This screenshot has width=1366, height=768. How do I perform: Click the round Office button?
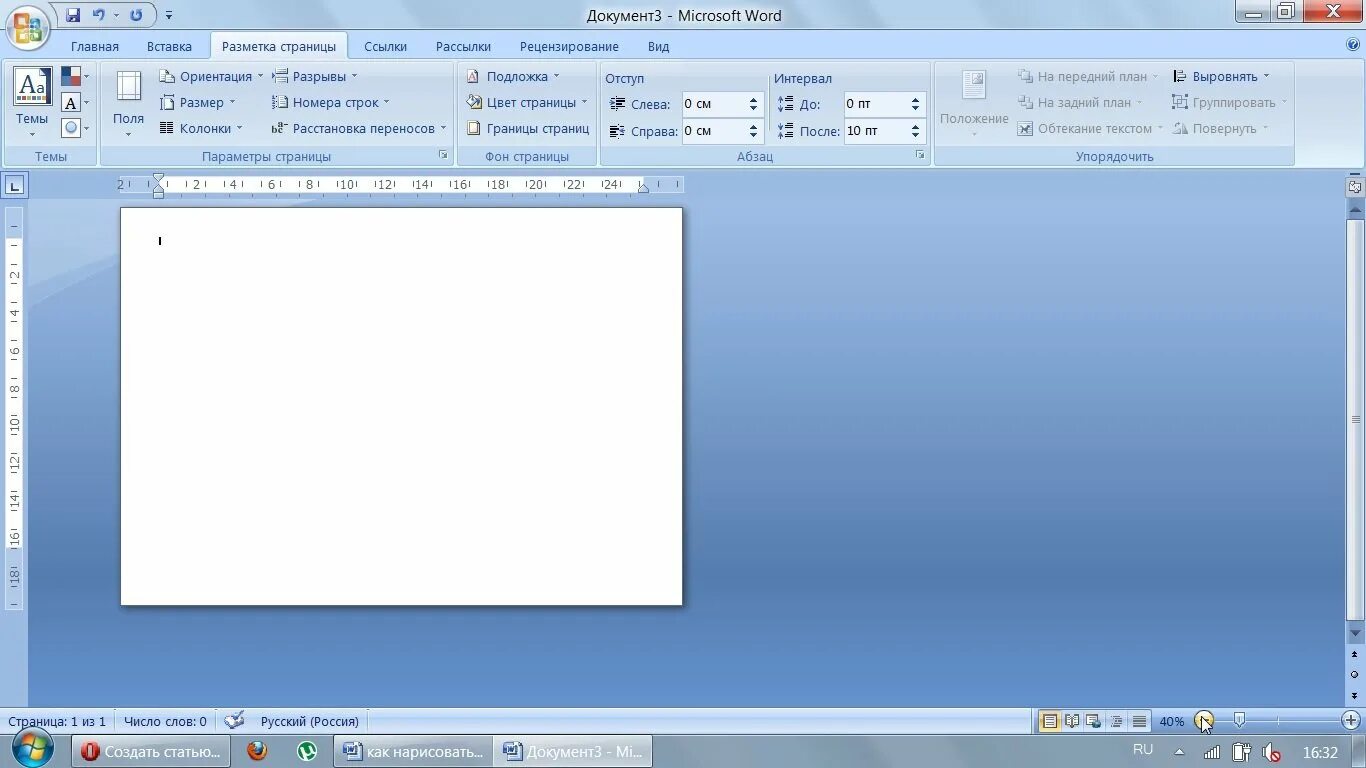coord(29,26)
